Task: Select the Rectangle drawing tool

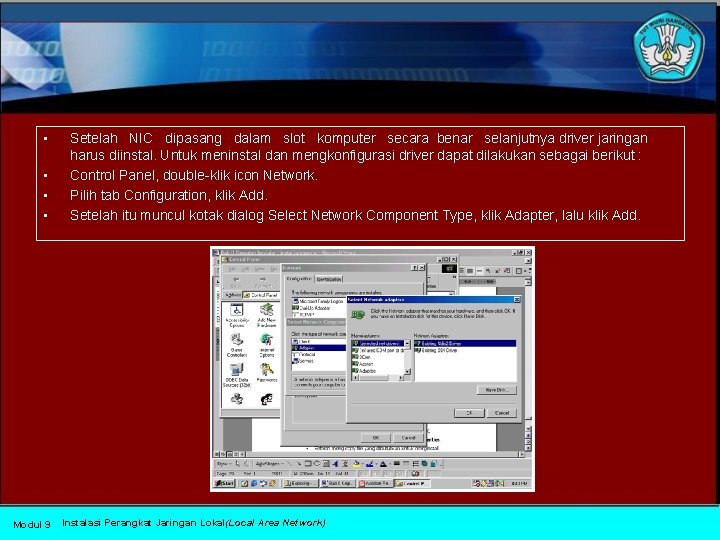Action: 308,464
